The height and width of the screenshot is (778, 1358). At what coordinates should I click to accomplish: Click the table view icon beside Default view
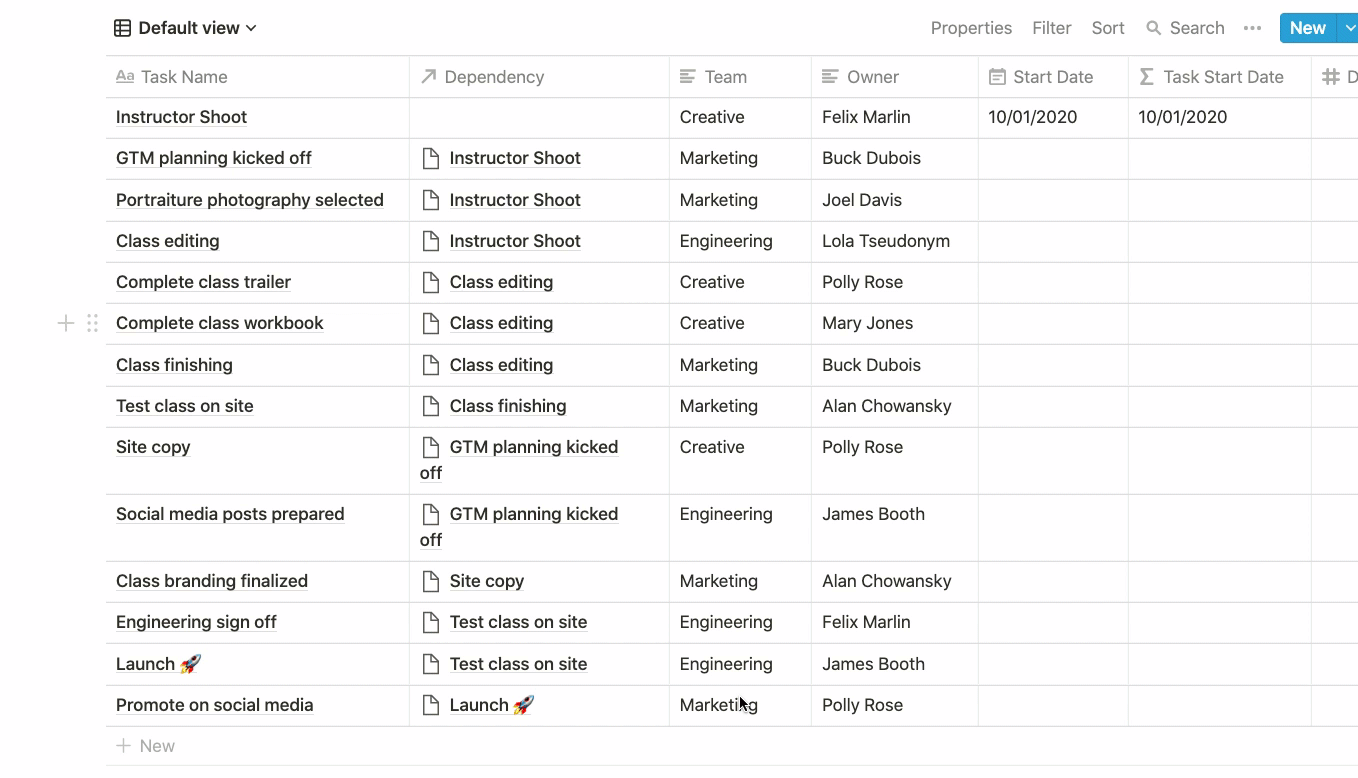click(122, 28)
